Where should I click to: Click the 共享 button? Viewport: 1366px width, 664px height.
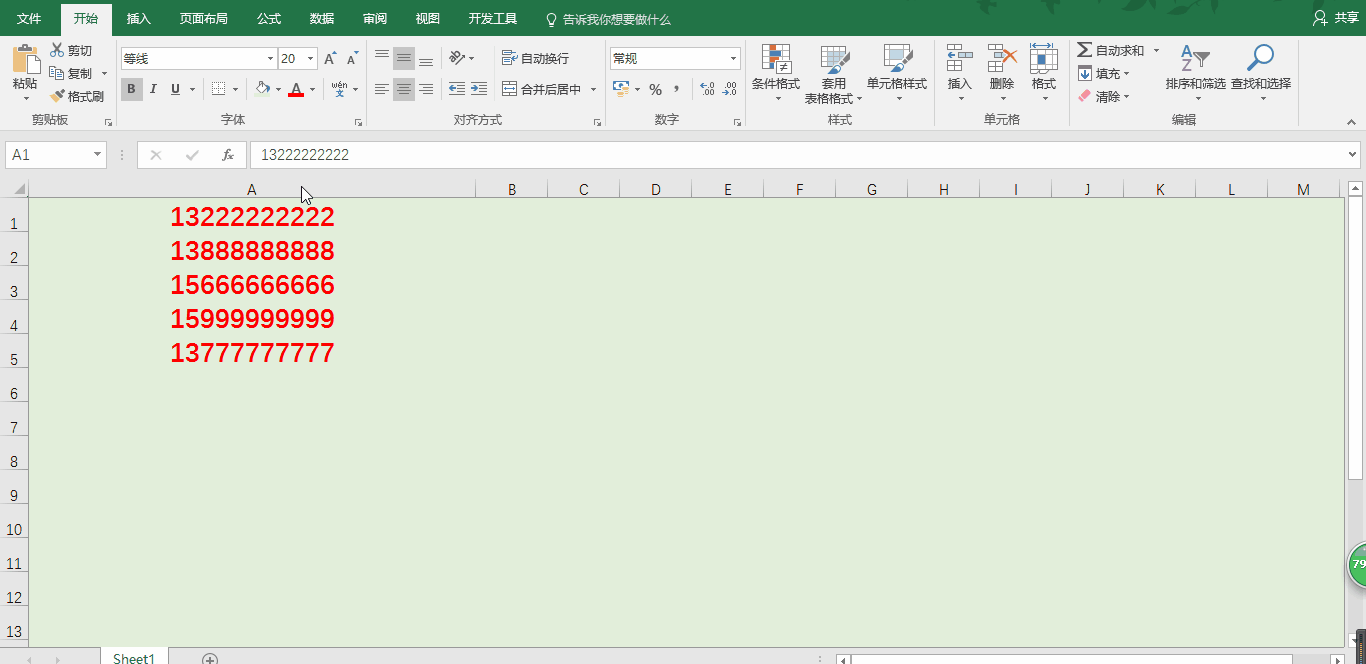coord(1337,17)
